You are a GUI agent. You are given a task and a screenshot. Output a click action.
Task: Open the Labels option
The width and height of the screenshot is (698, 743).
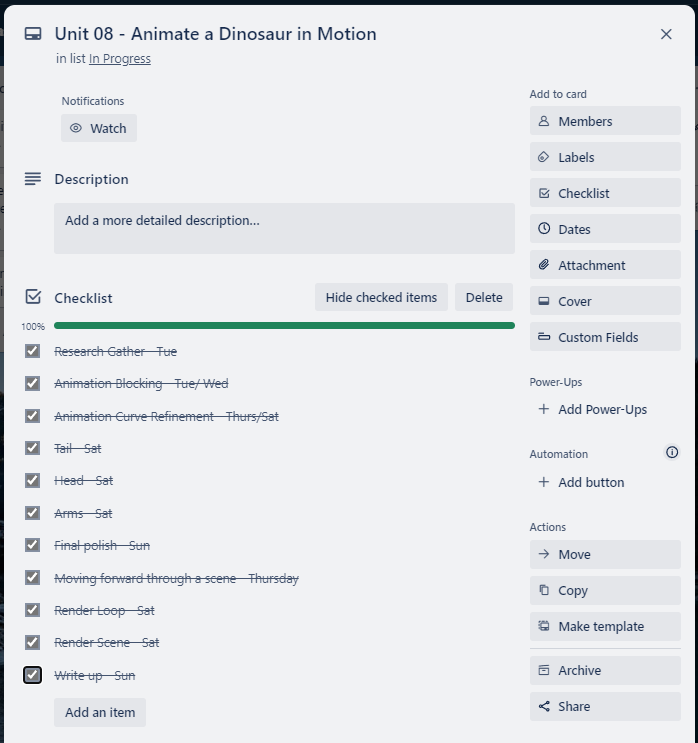(605, 157)
